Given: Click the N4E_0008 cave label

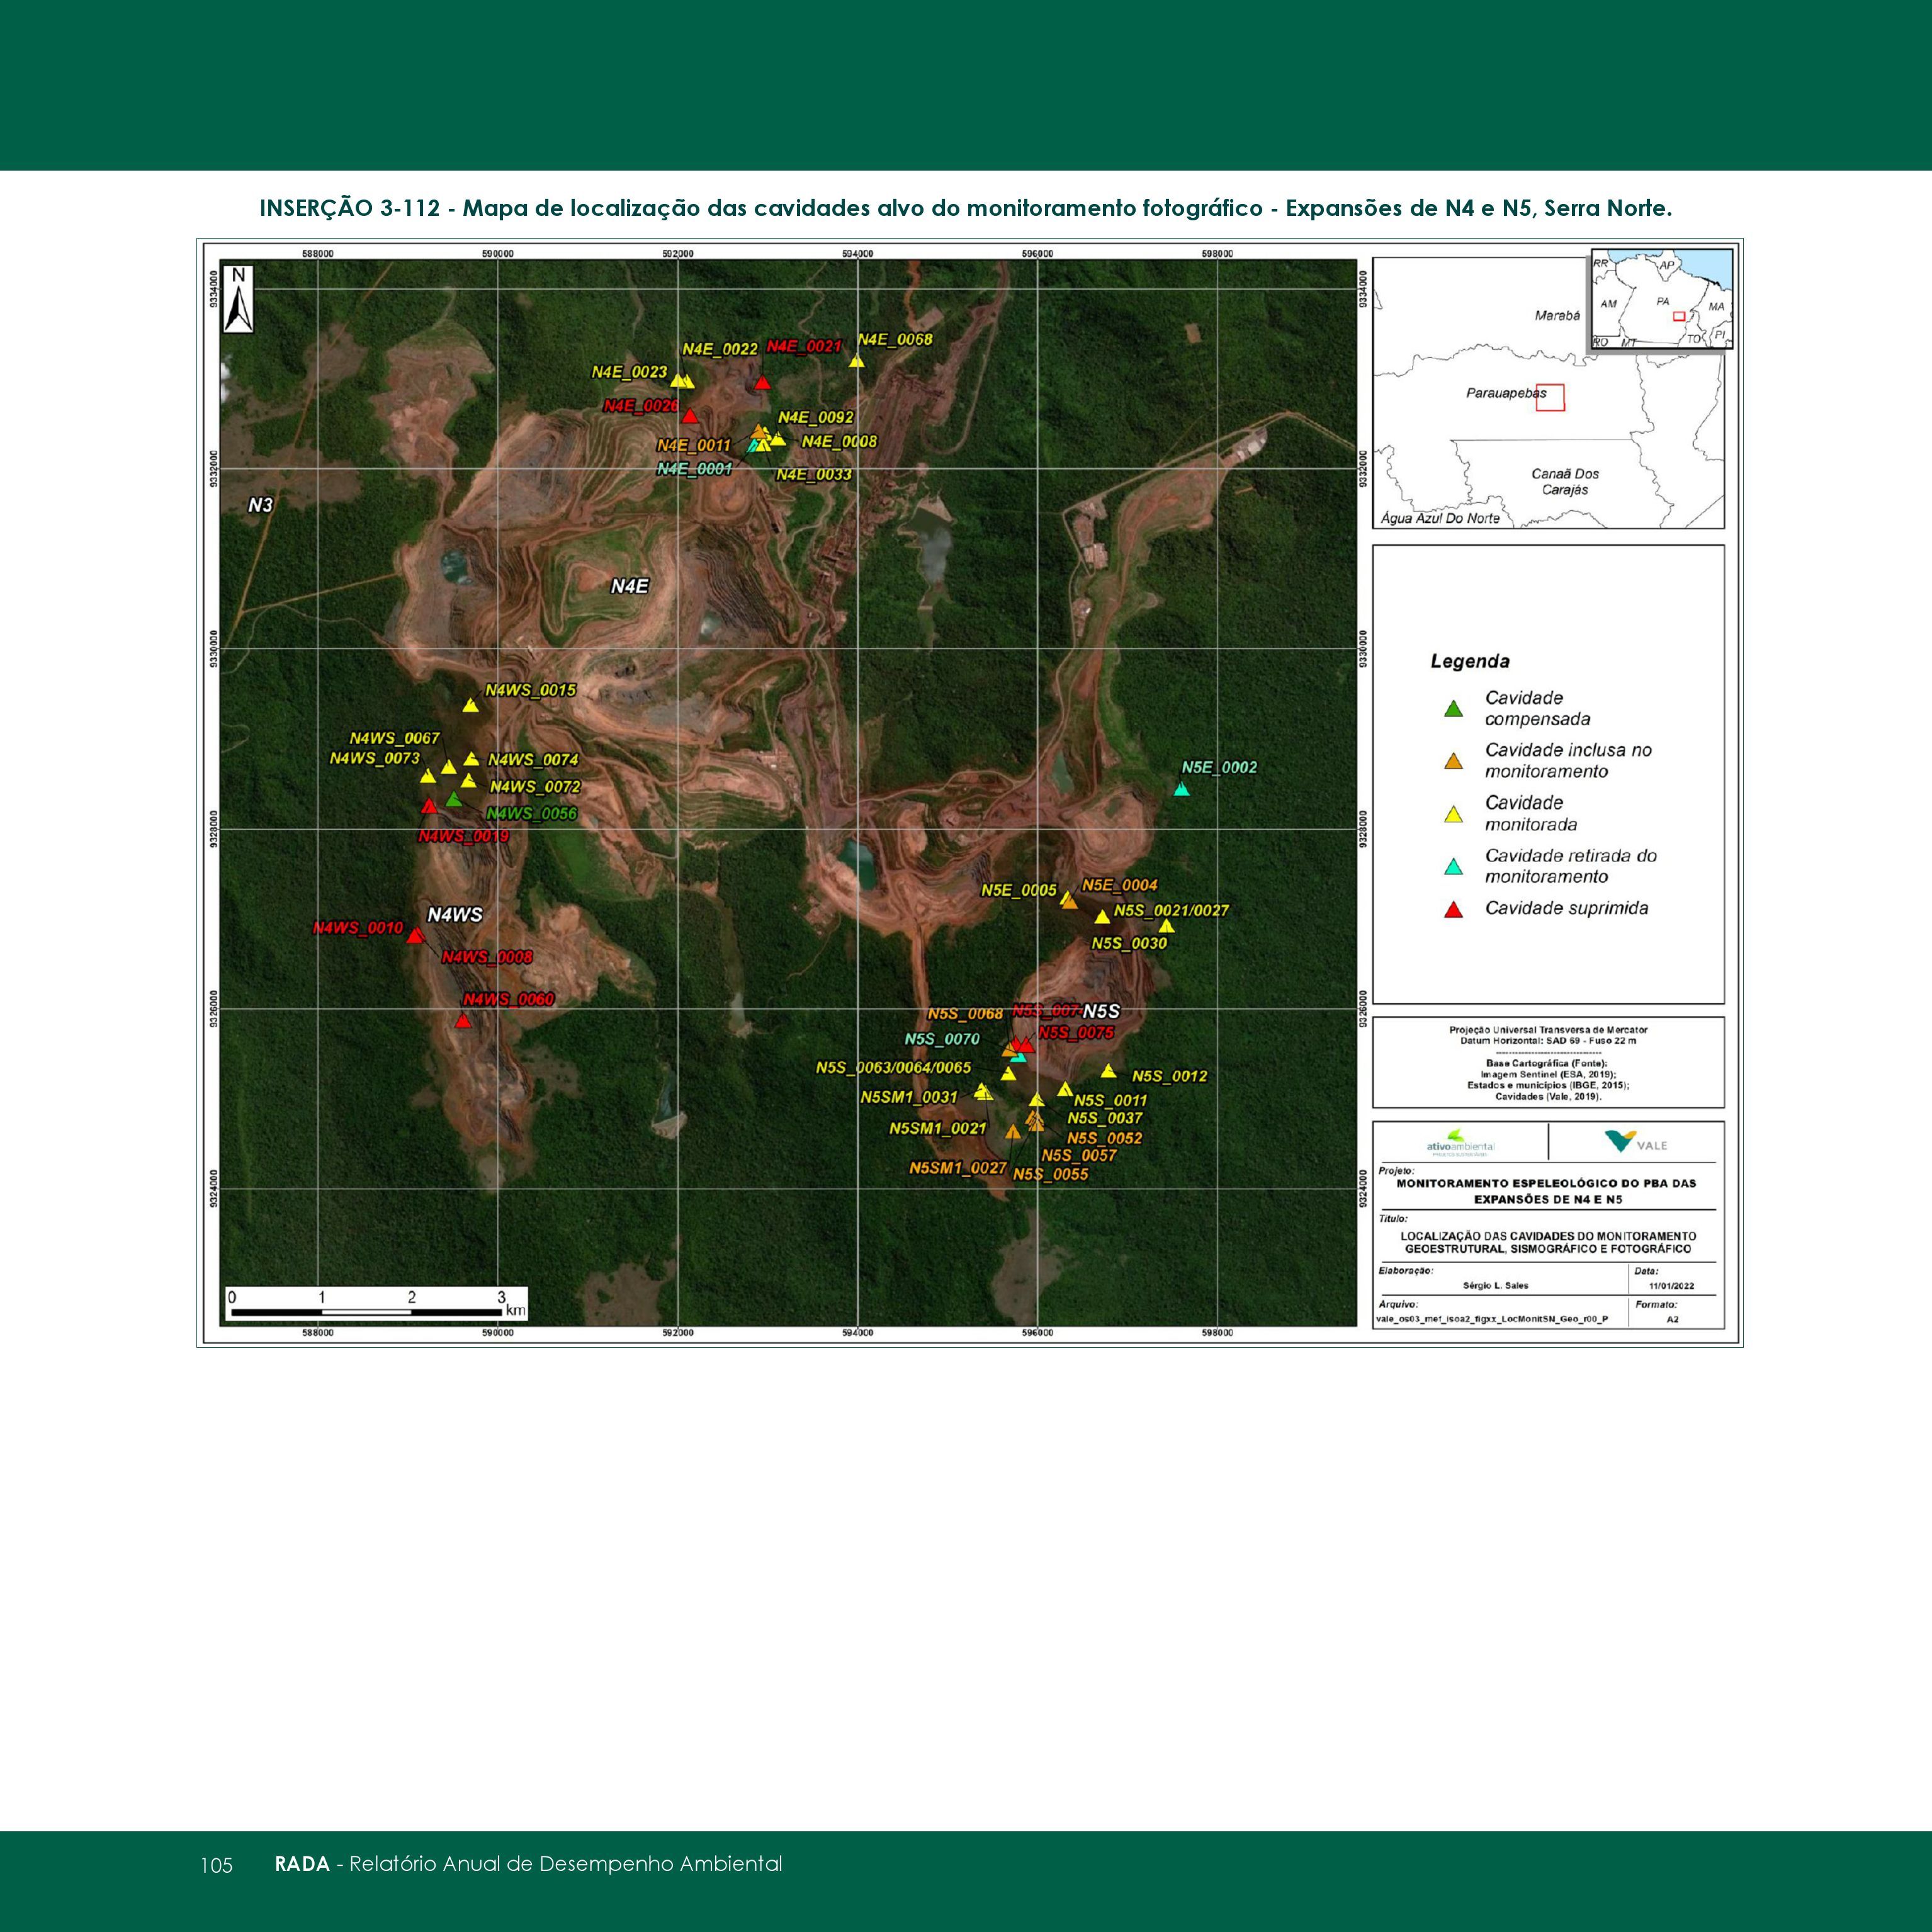Looking at the screenshot, I should click(839, 441).
